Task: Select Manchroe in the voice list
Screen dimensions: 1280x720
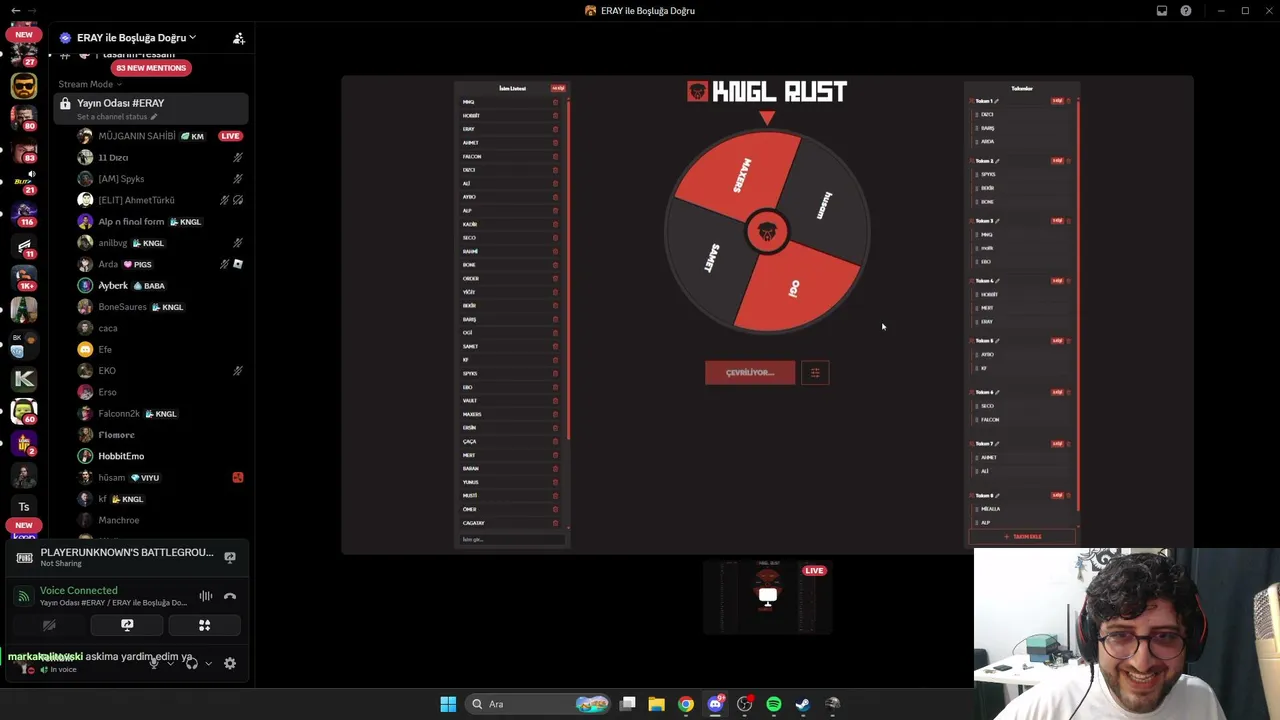Action: [160, 520]
